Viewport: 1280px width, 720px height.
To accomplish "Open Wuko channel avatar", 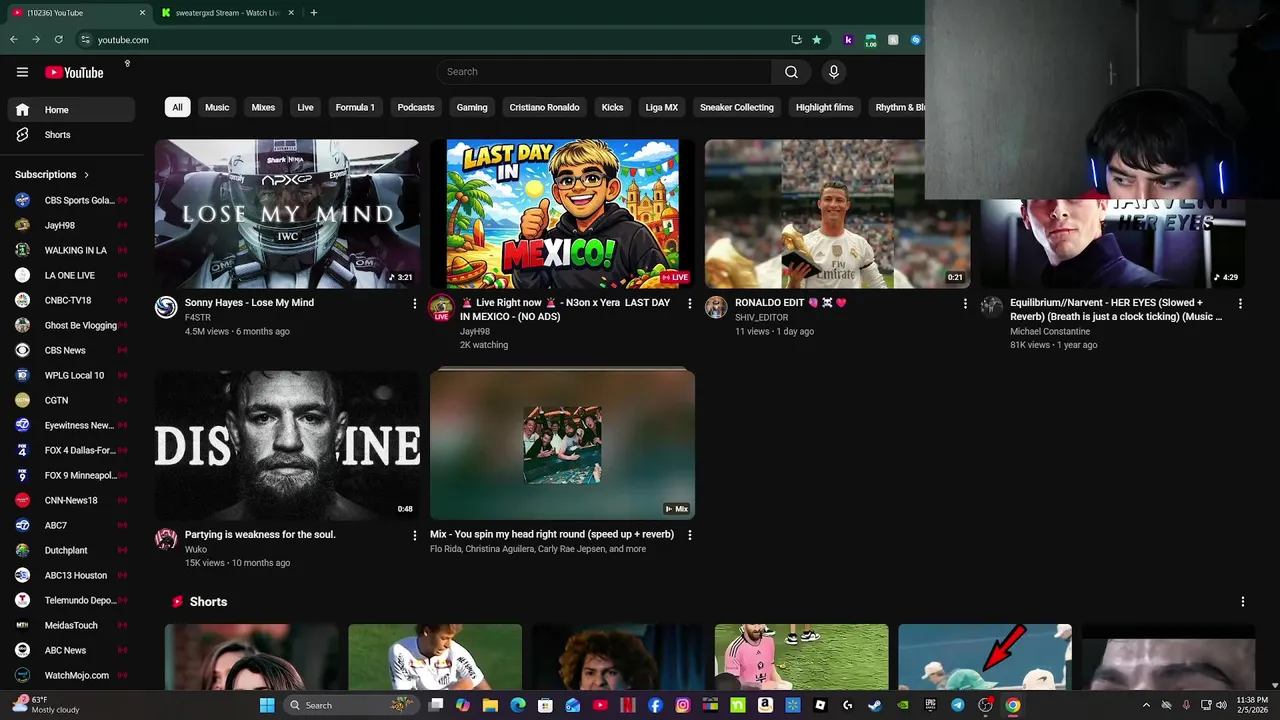I will [166, 539].
